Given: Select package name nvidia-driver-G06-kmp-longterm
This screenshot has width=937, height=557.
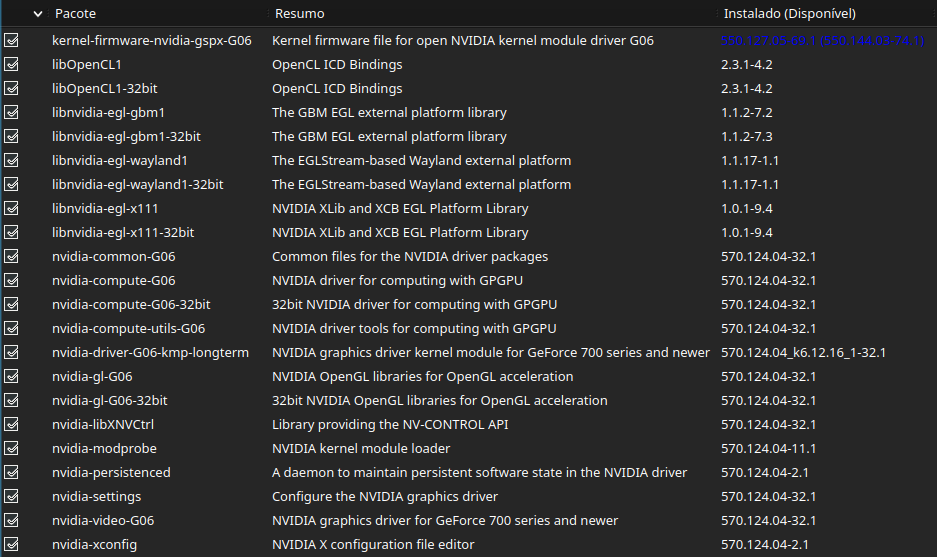Looking at the screenshot, I should [x=150, y=352].
